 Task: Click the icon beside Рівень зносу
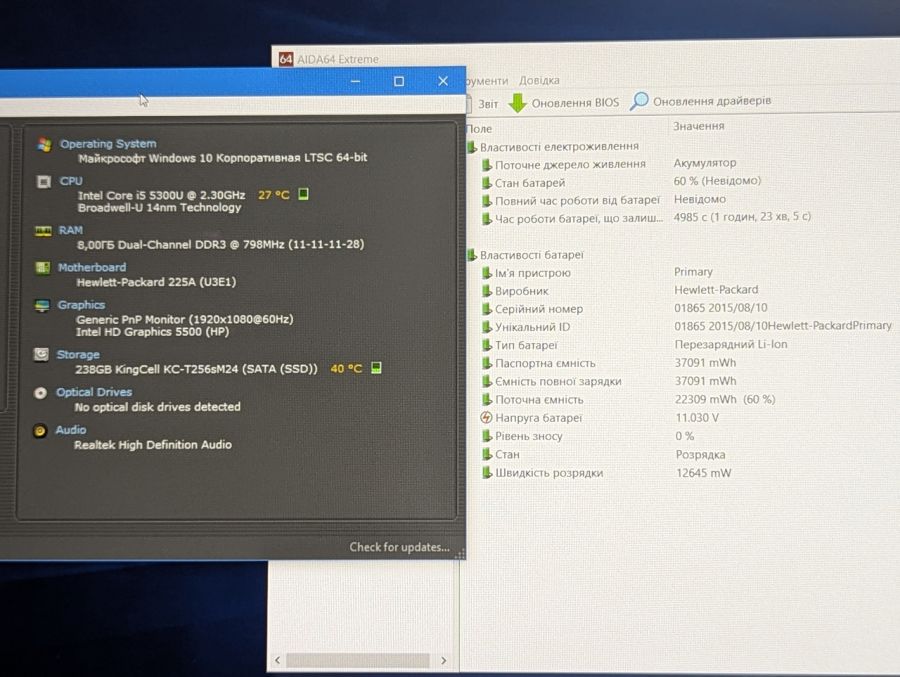[487, 436]
